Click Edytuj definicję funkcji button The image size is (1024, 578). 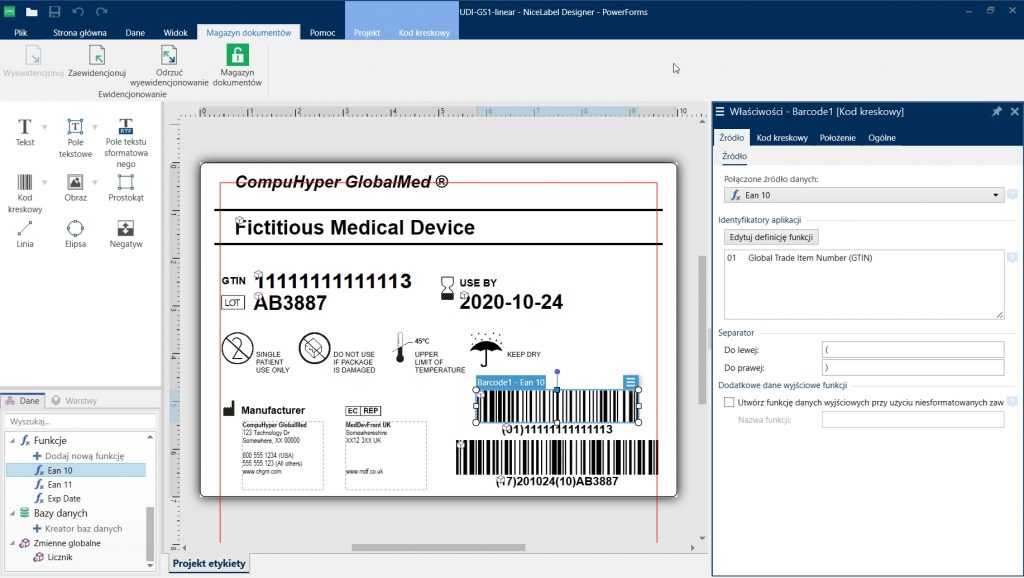[x=771, y=237]
